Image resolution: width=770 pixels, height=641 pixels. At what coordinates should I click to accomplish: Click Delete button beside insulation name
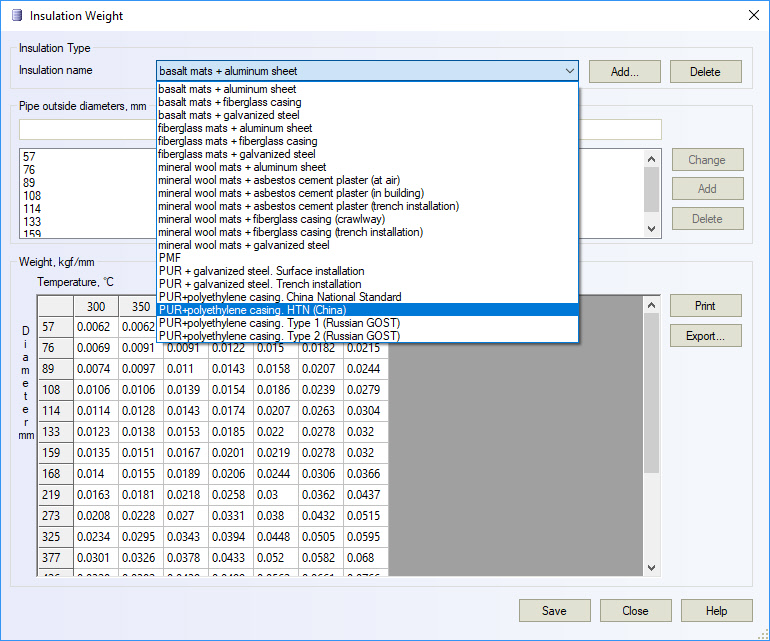(706, 72)
